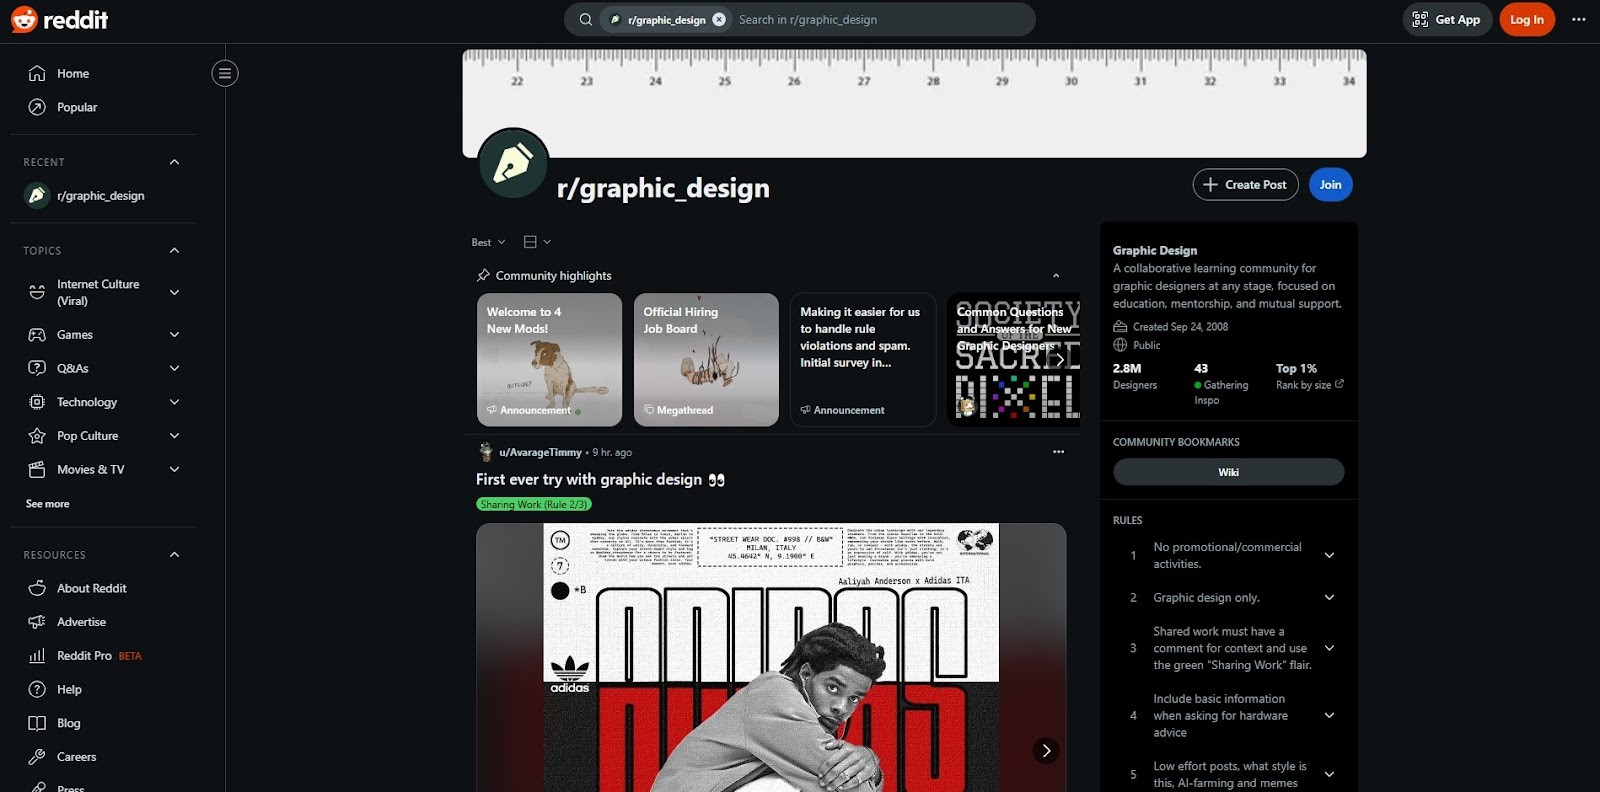Viewport: 1600px width, 792px height.
Task: Open the Get App QR button
Action: 1447,19
